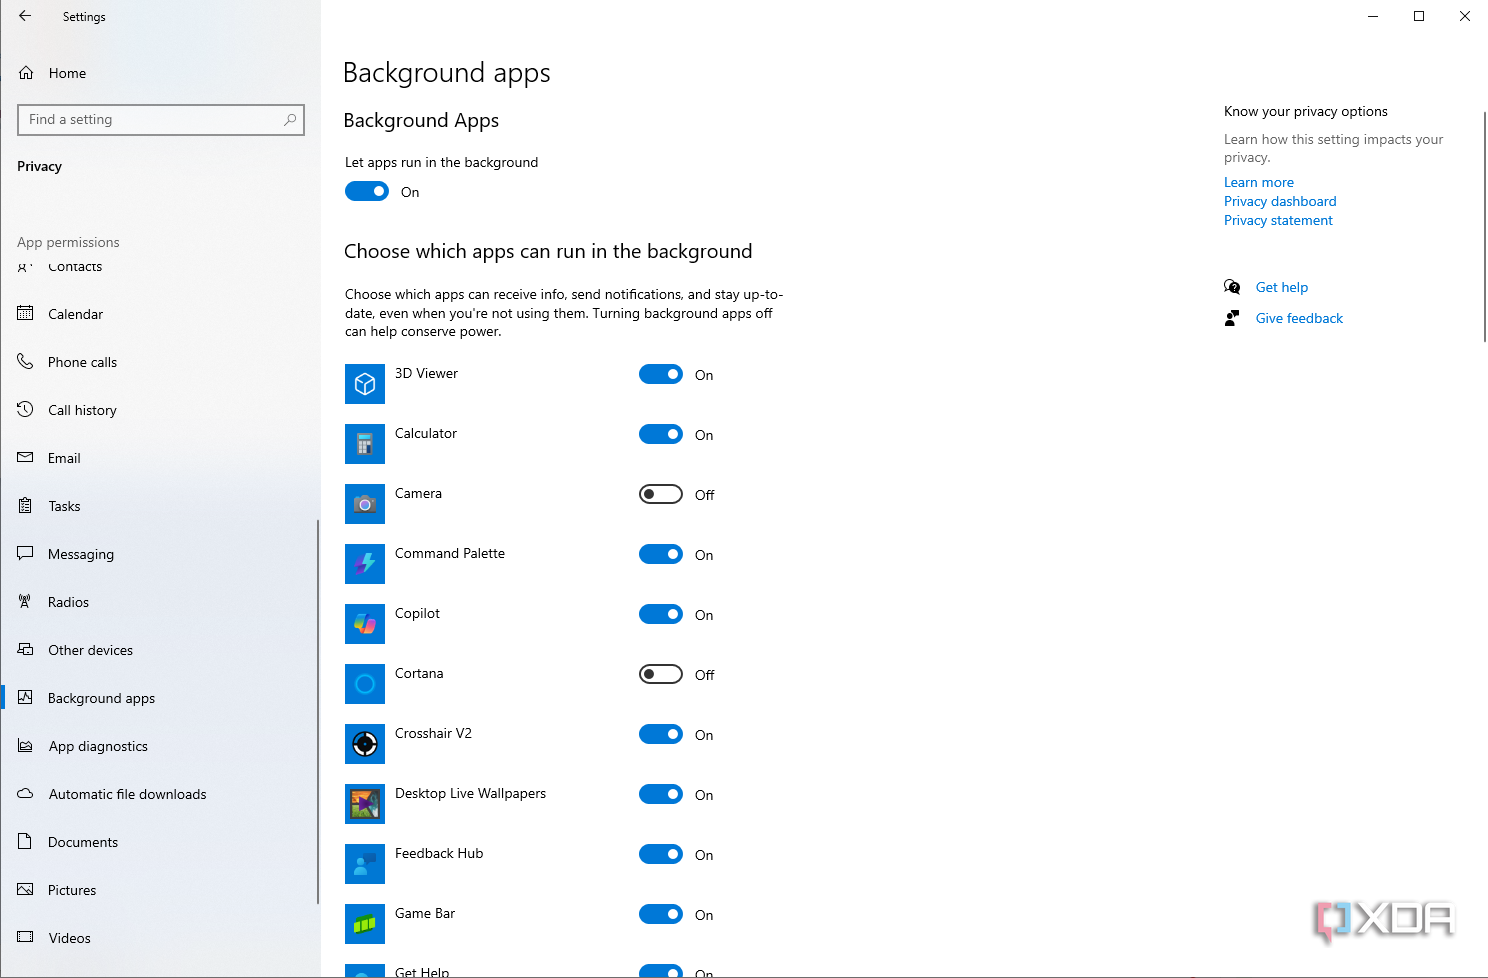Enable the Cortana background toggle
This screenshot has width=1488, height=978.
[661, 674]
